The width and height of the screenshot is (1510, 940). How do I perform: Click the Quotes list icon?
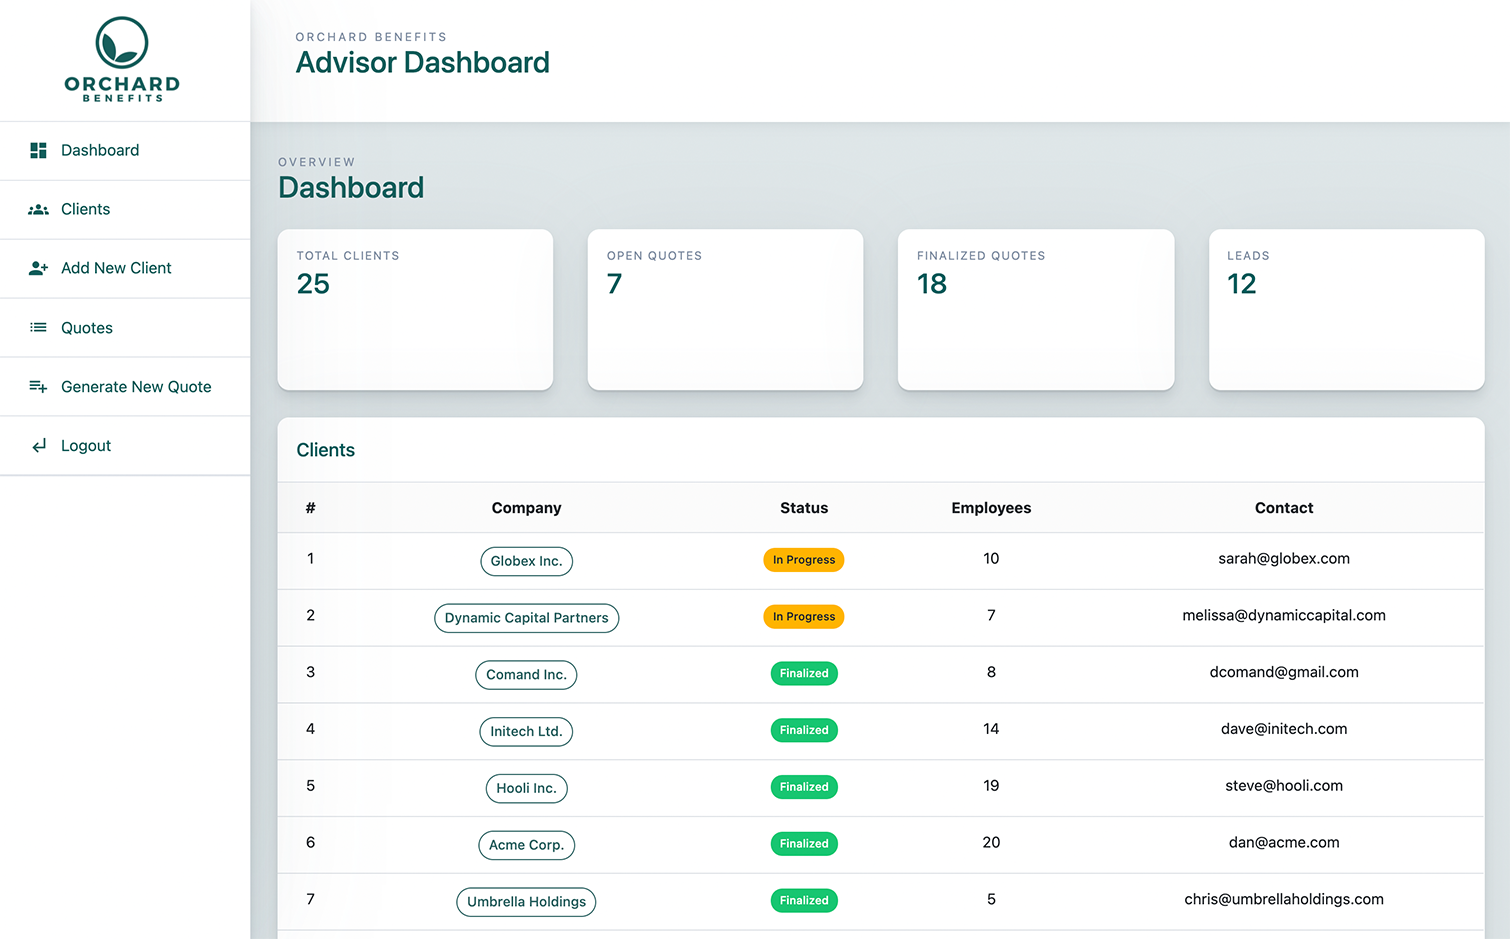point(38,328)
